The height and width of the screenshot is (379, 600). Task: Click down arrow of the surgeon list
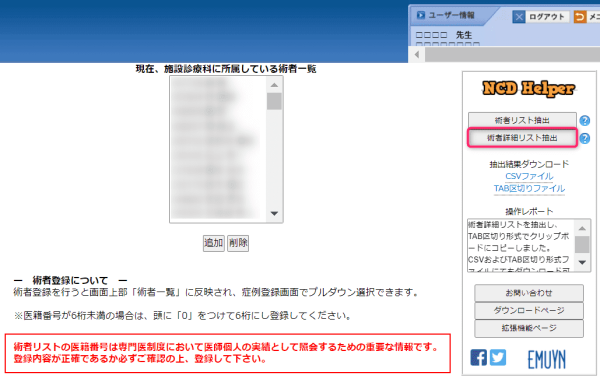pyautogui.click(x=274, y=213)
